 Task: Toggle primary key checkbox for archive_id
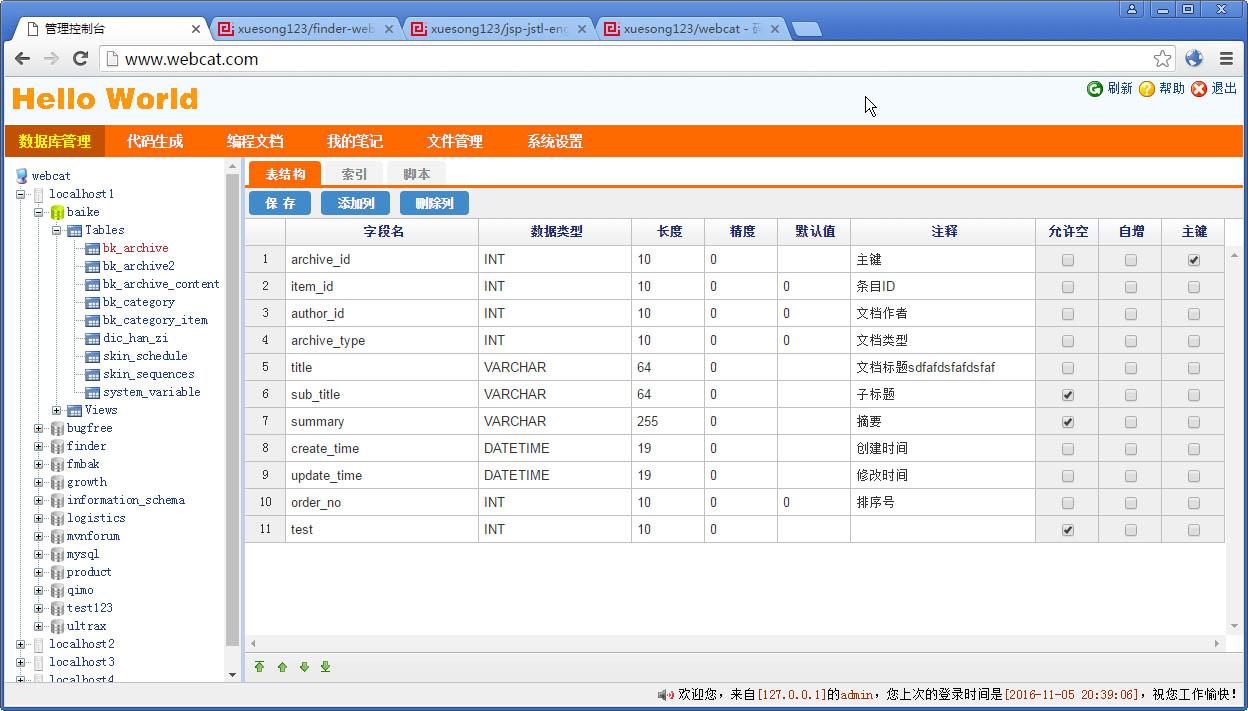coord(1194,260)
